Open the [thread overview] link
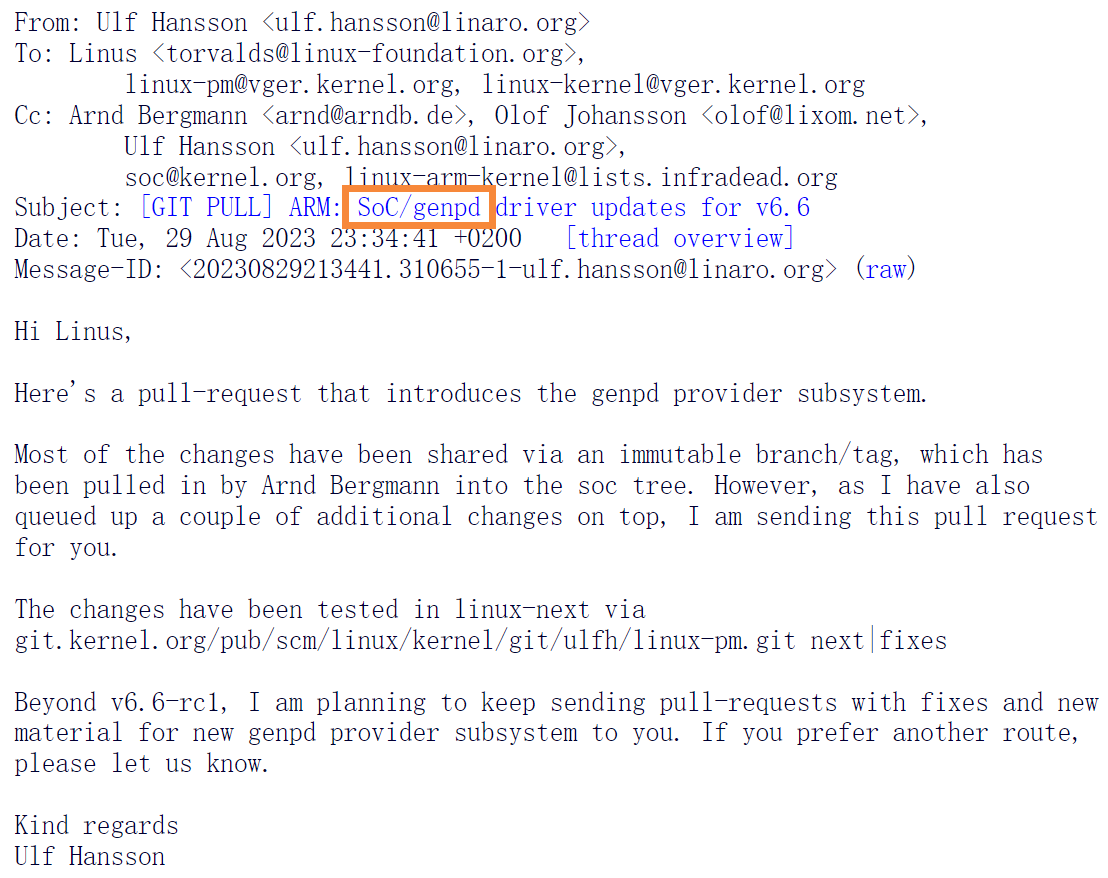The image size is (1108, 878). coord(680,239)
